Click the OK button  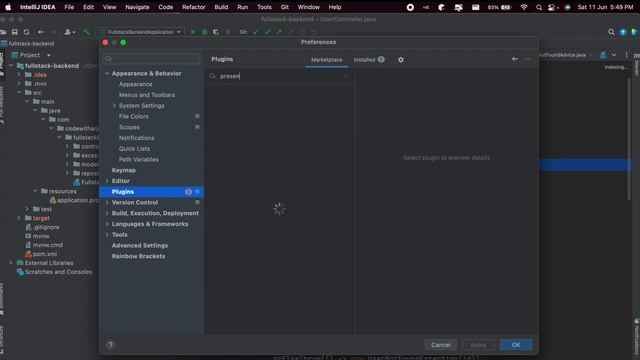(516, 345)
